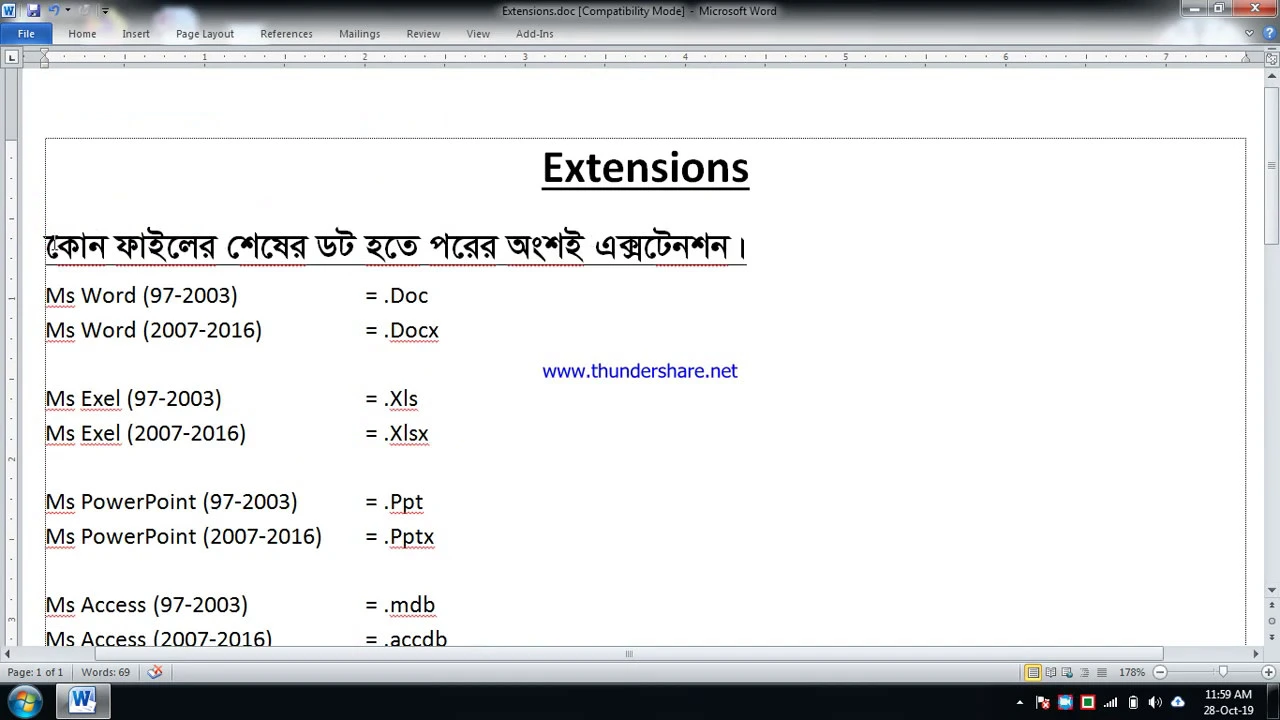Switch to Web Layout view
Viewport: 1280px width, 720px height.
click(x=1067, y=672)
